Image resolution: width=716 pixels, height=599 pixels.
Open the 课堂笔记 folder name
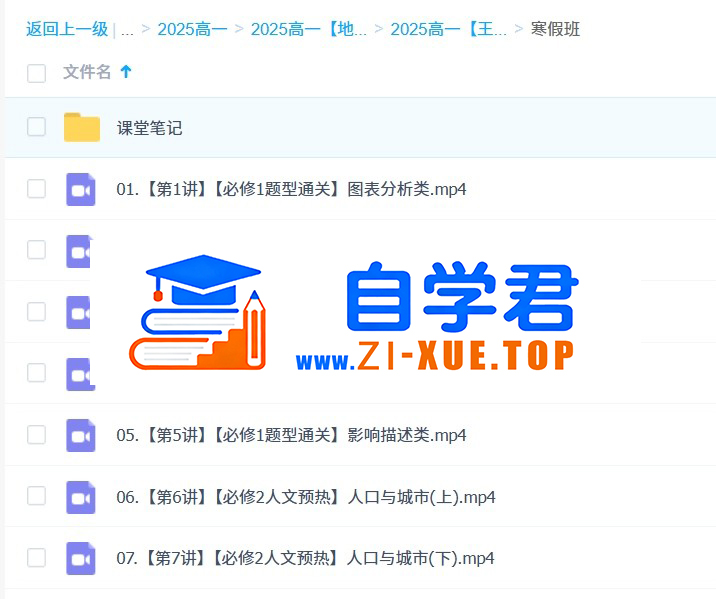tap(149, 128)
